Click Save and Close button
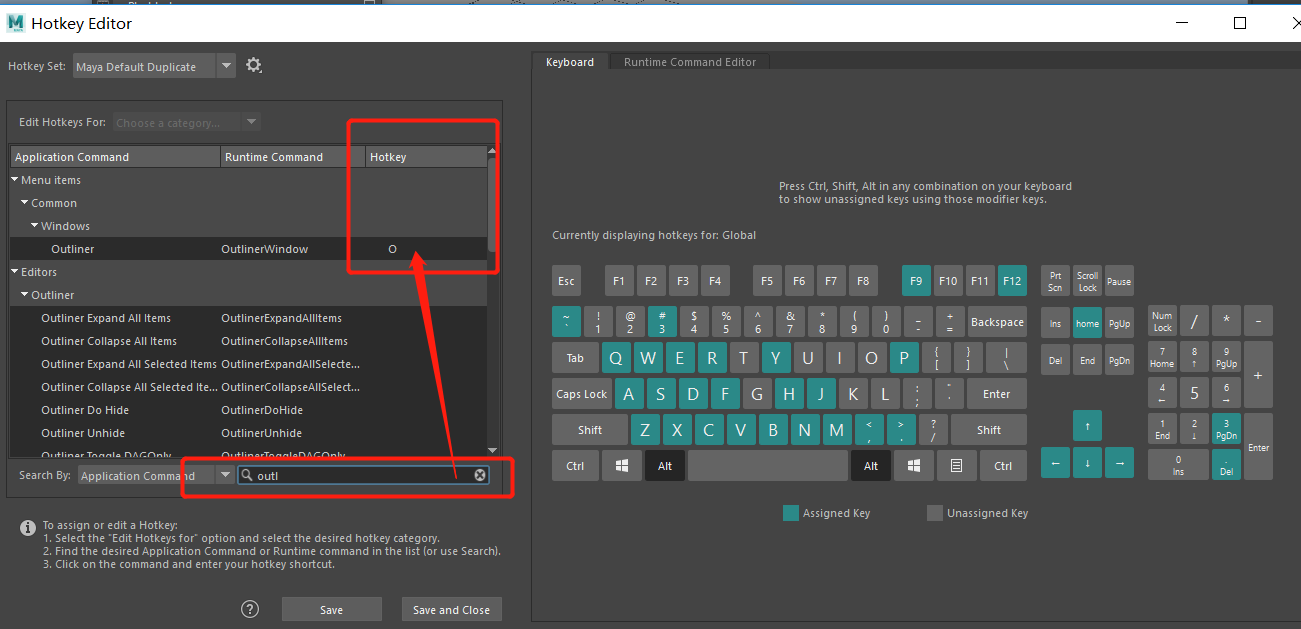The width and height of the screenshot is (1301, 629). [x=451, y=609]
